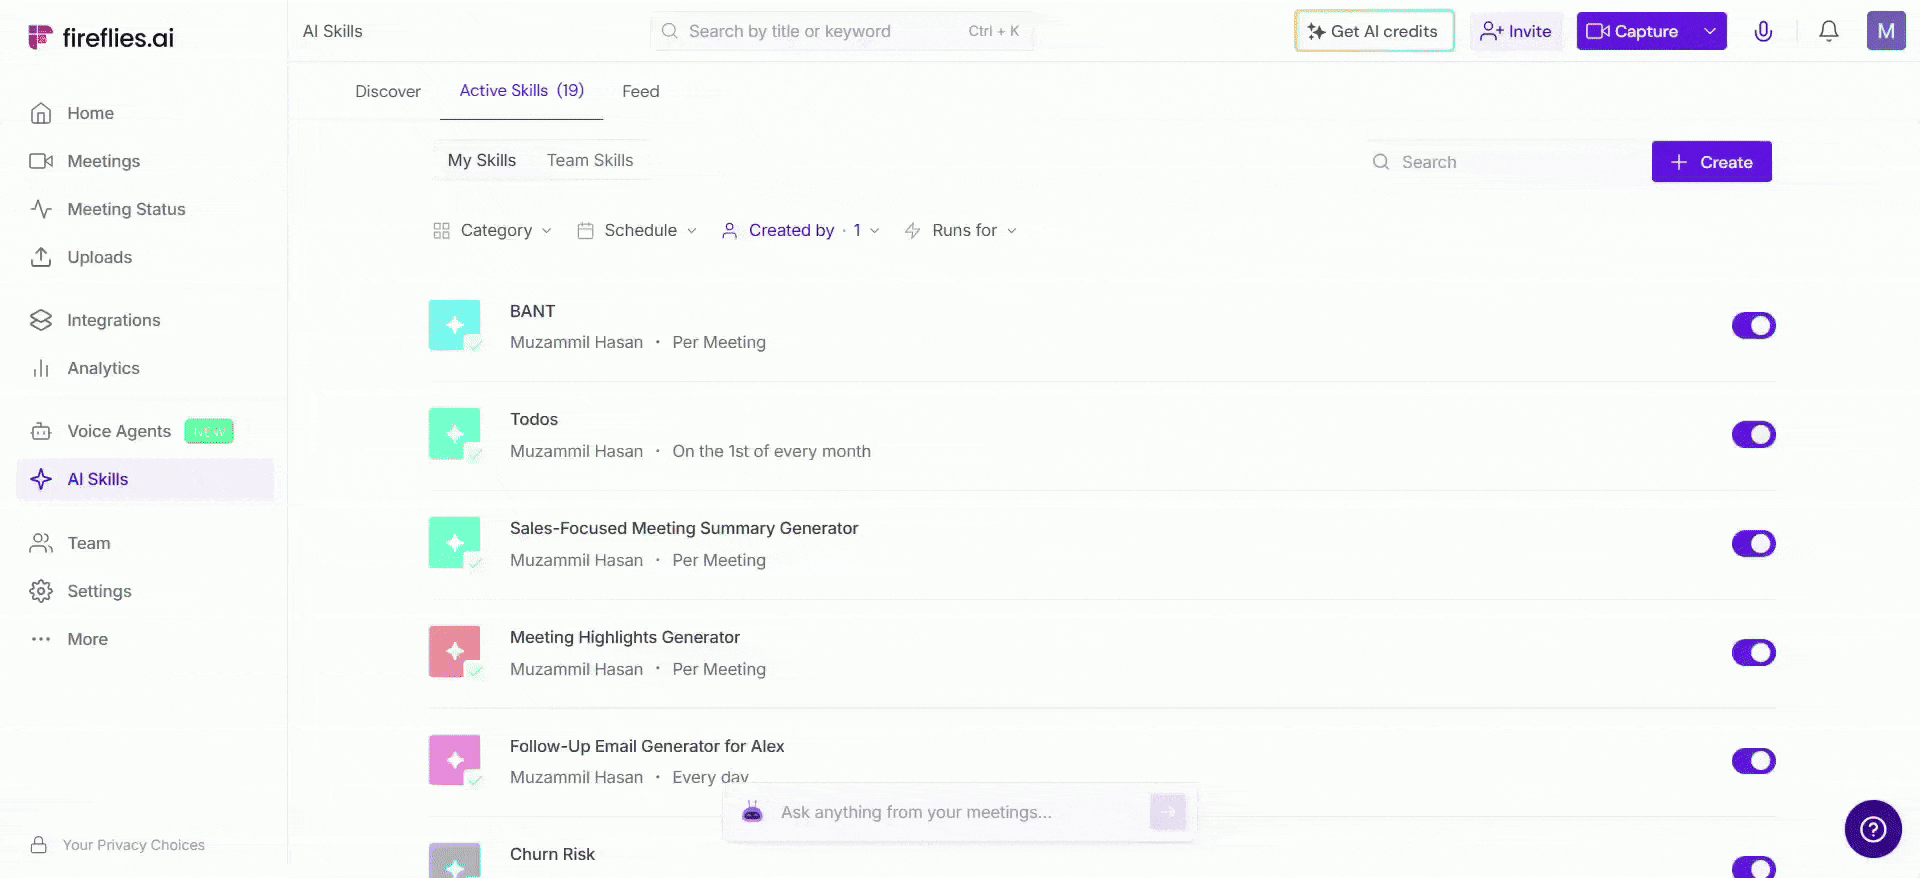Click the Analytics bar chart icon
The height and width of the screenshot is (878, 1920).
point(41,368)
